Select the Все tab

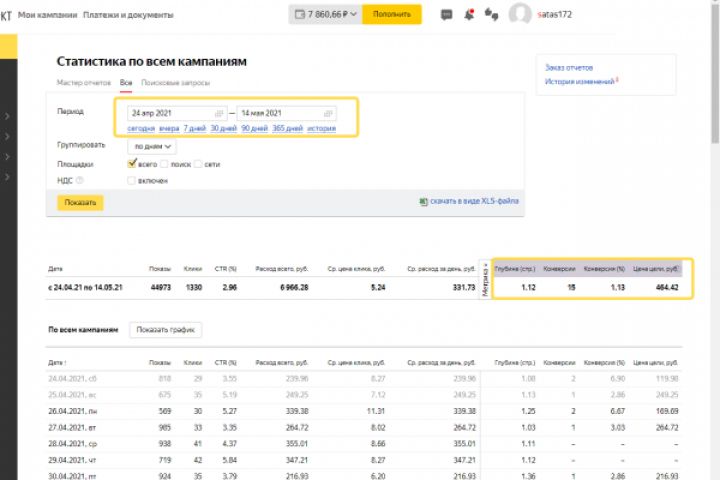[126, 83]
